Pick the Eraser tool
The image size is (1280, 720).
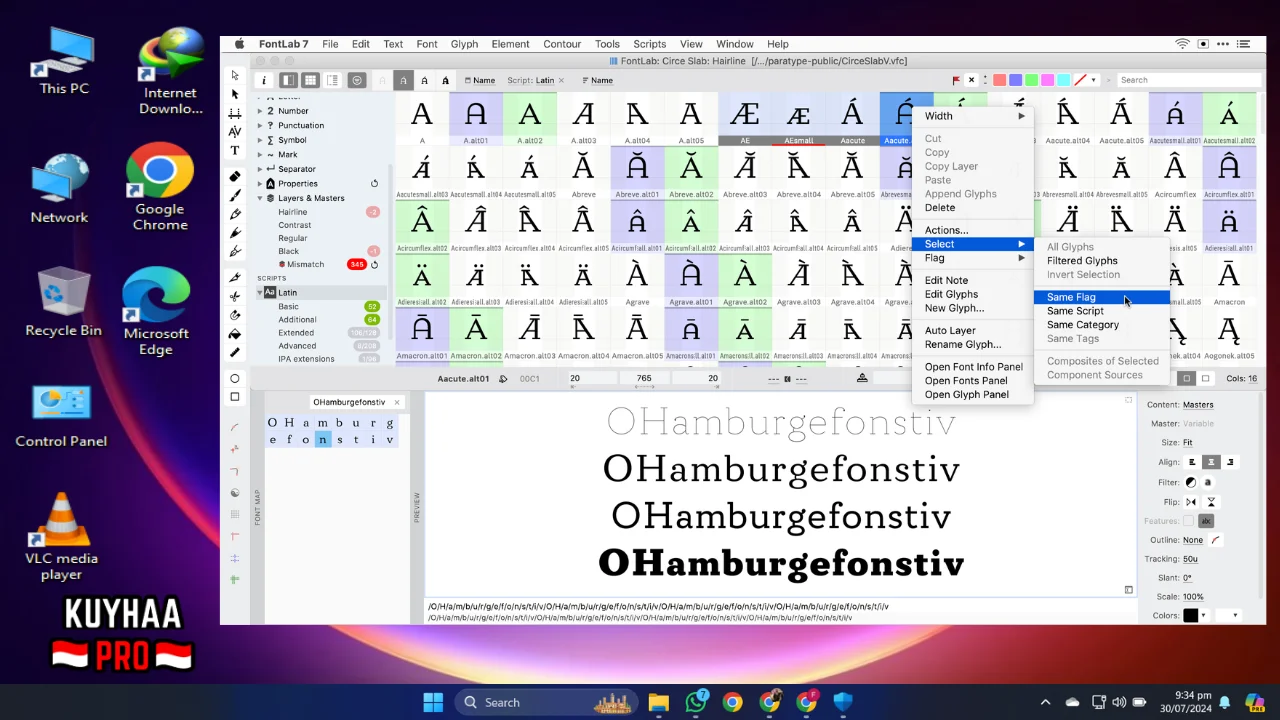pos(235,177)
